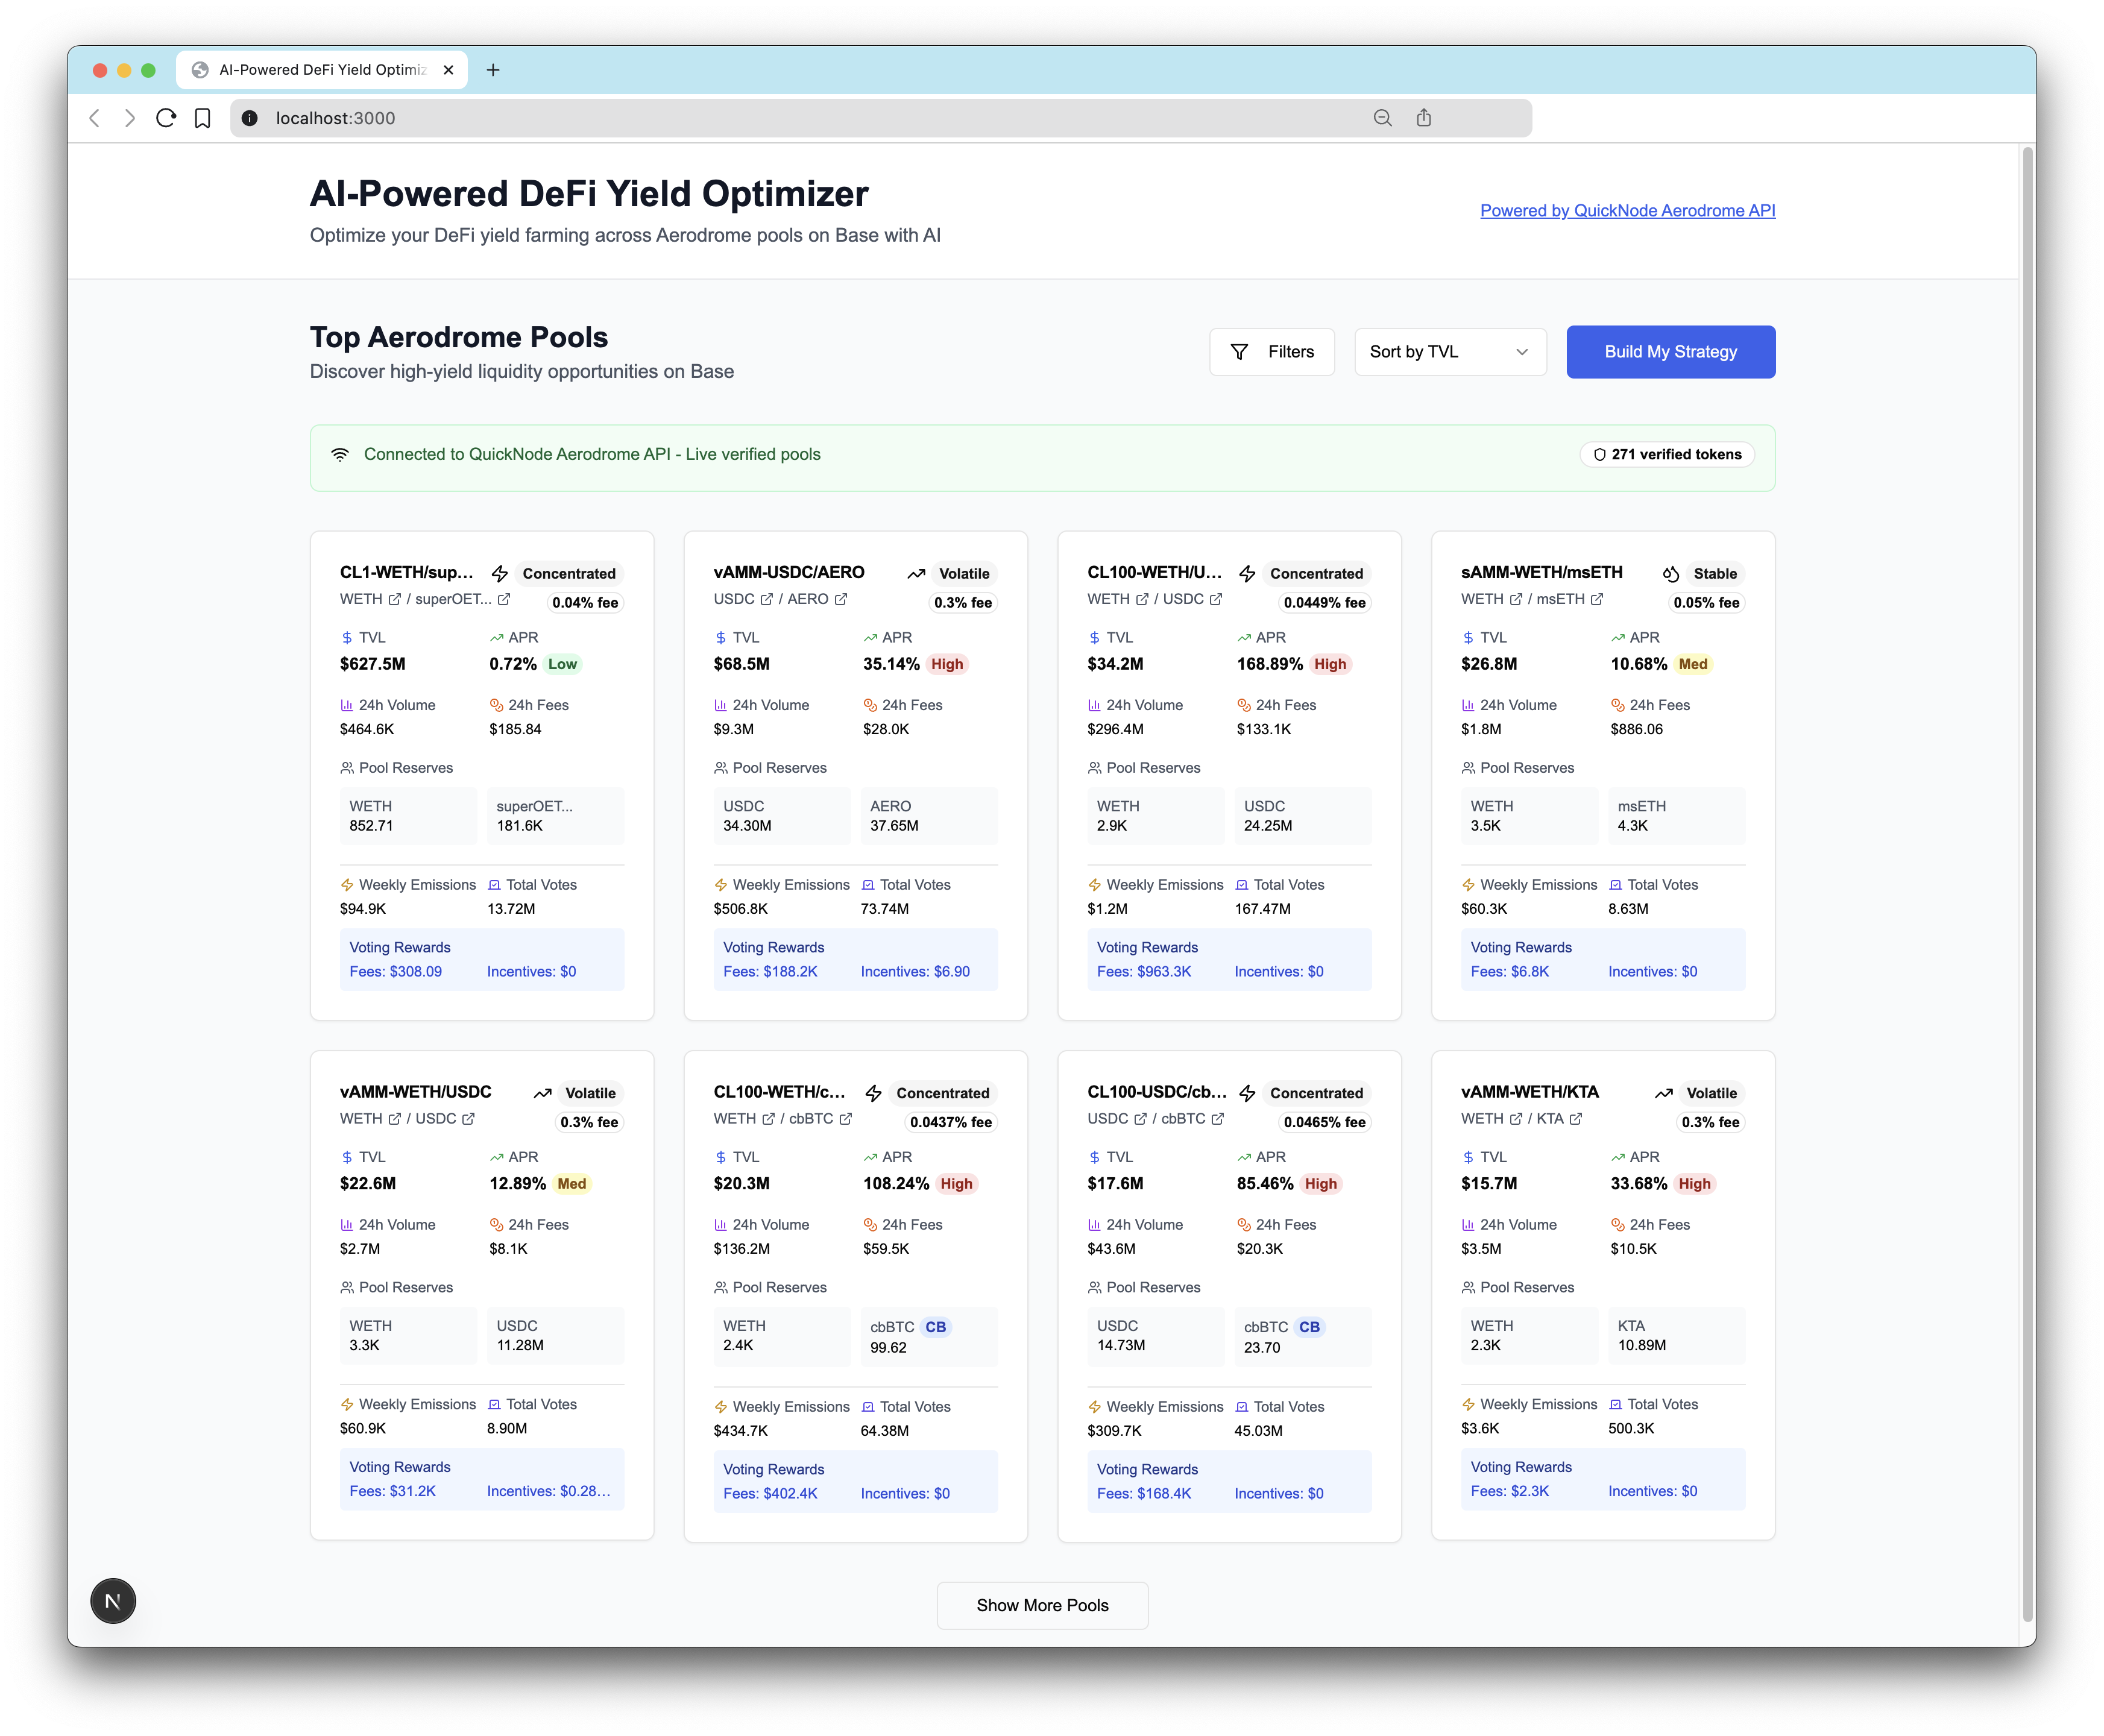
Task: Open AERO token external link icon
Action: click(841, 599)
